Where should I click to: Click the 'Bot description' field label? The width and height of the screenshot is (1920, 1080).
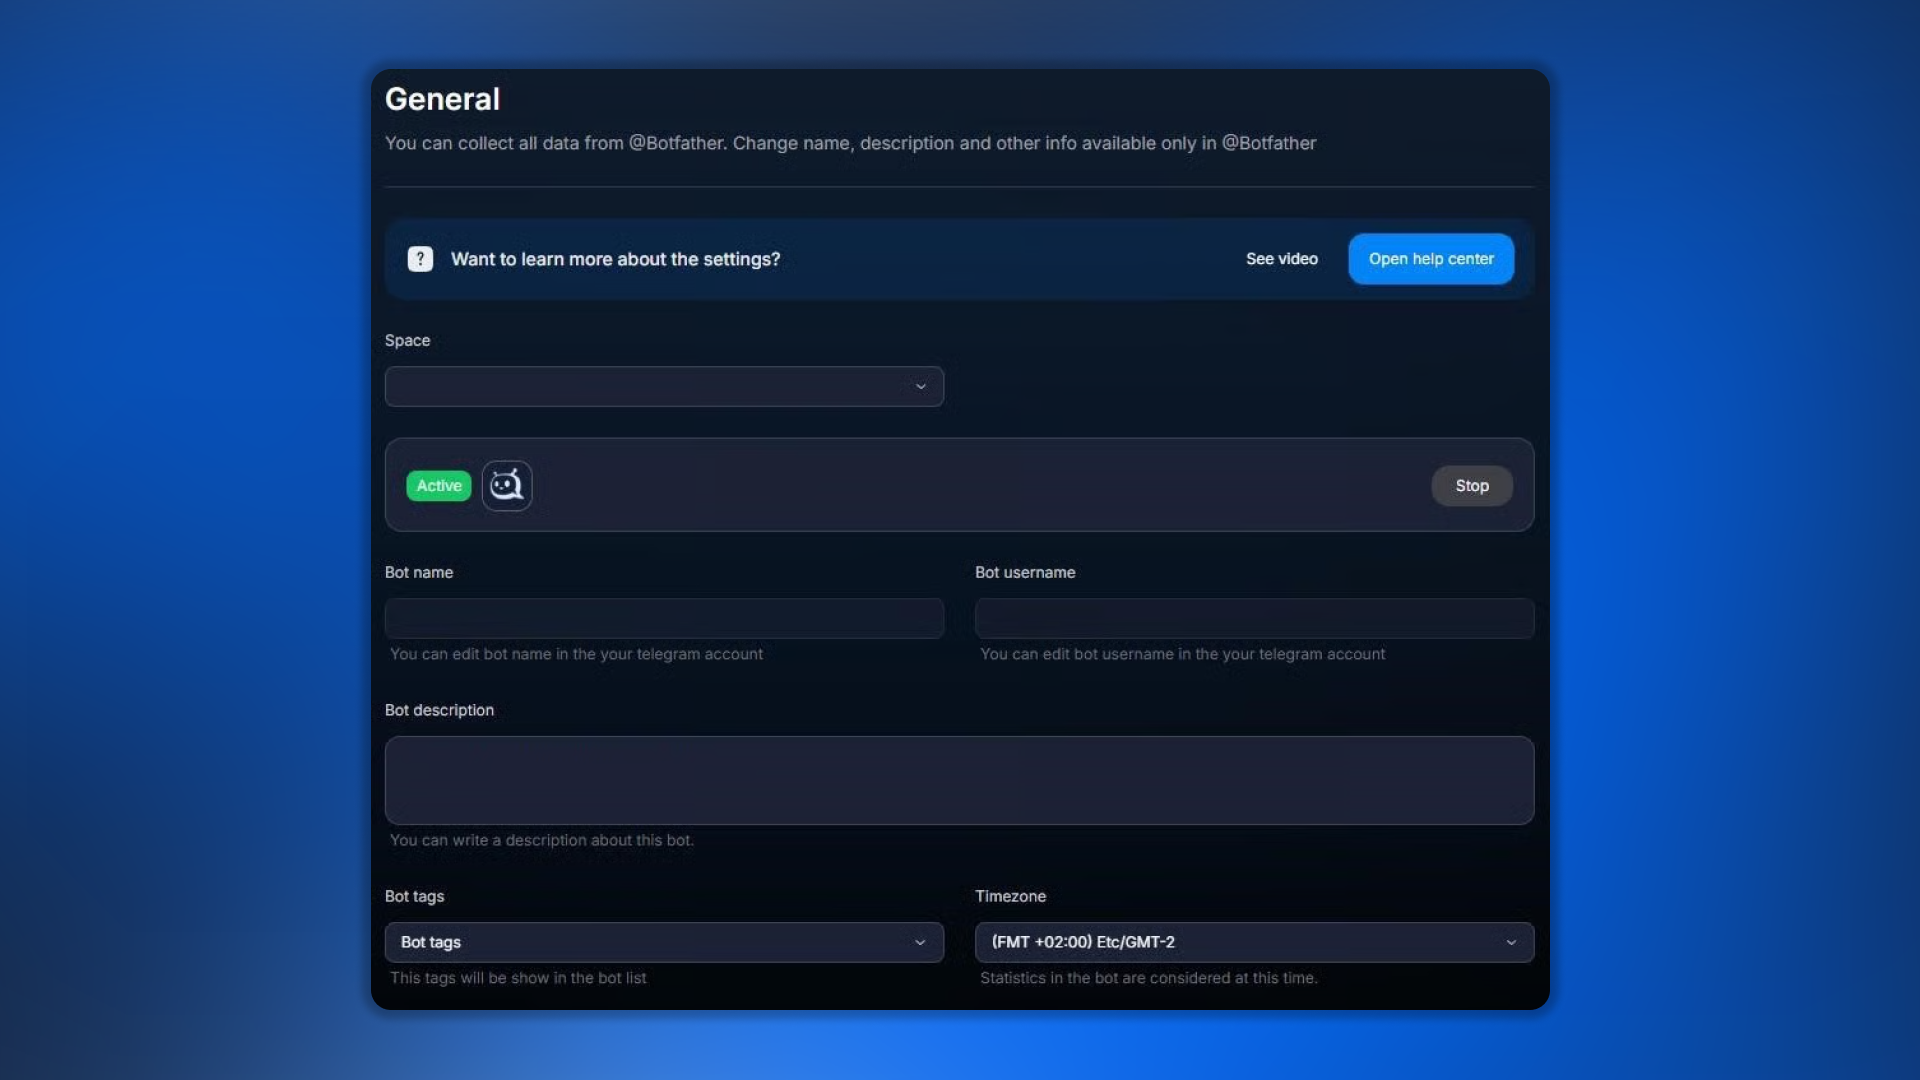click(x=439, y=710)
